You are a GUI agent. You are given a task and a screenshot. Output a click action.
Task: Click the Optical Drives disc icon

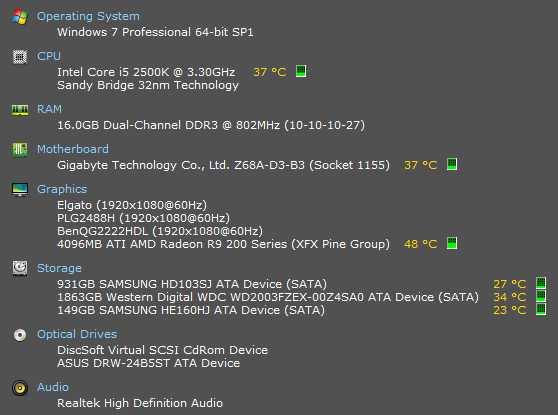[20, 335]
